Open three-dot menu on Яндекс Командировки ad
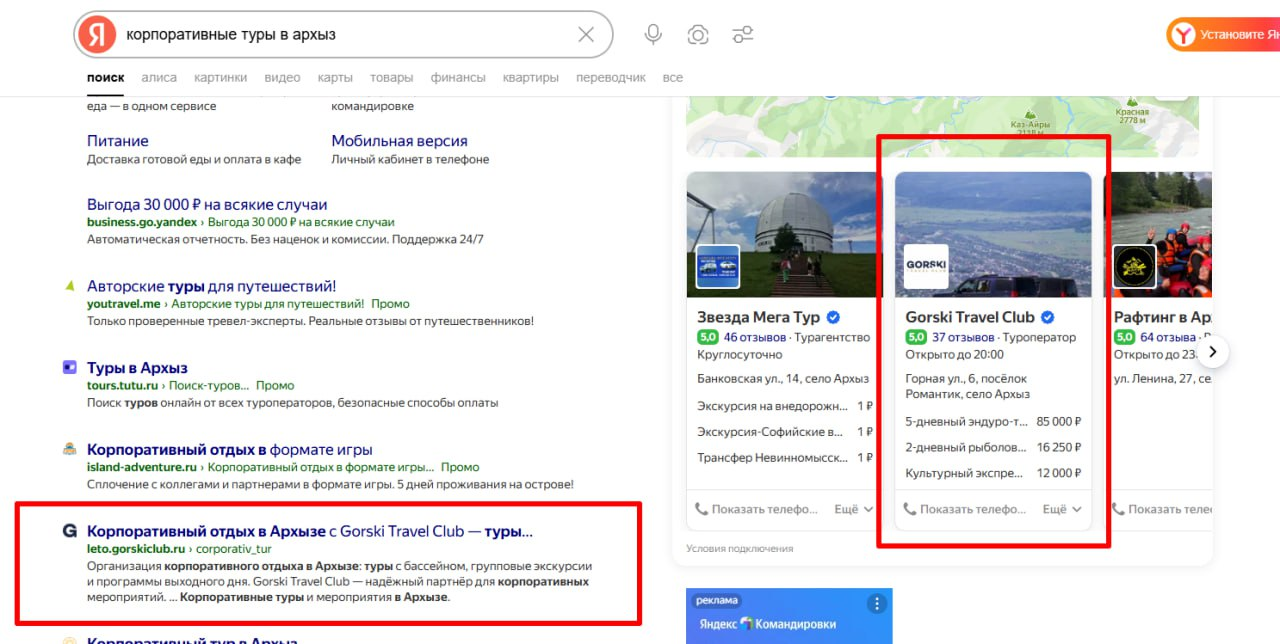The width and height of the screenshot is (1280, 644). pos(876,603)
